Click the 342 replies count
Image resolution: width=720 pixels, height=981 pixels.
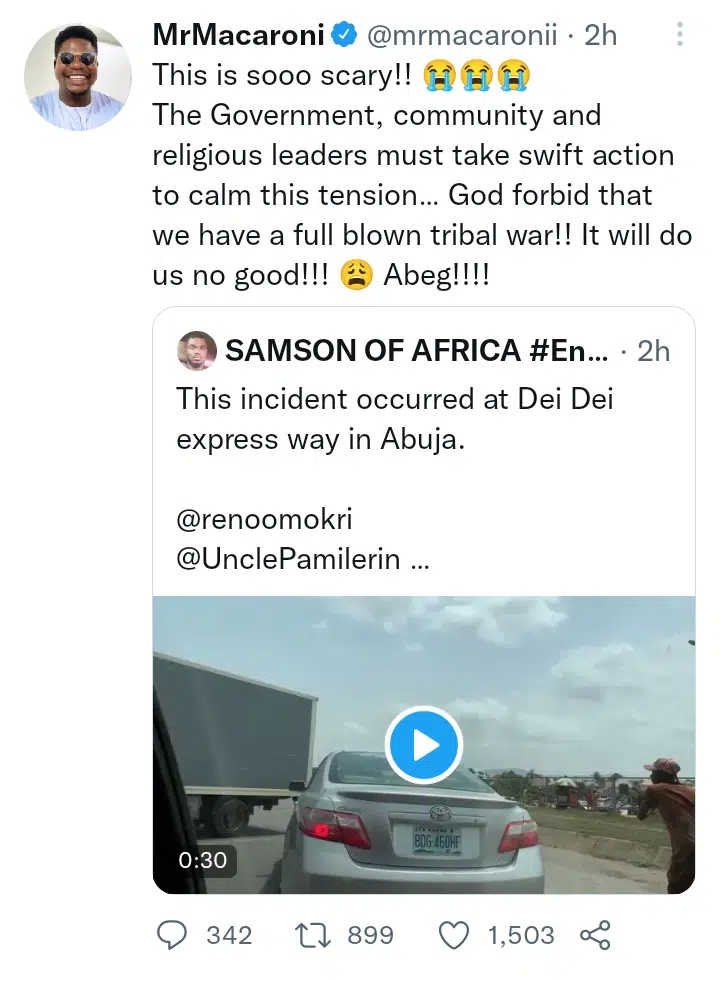229,935
